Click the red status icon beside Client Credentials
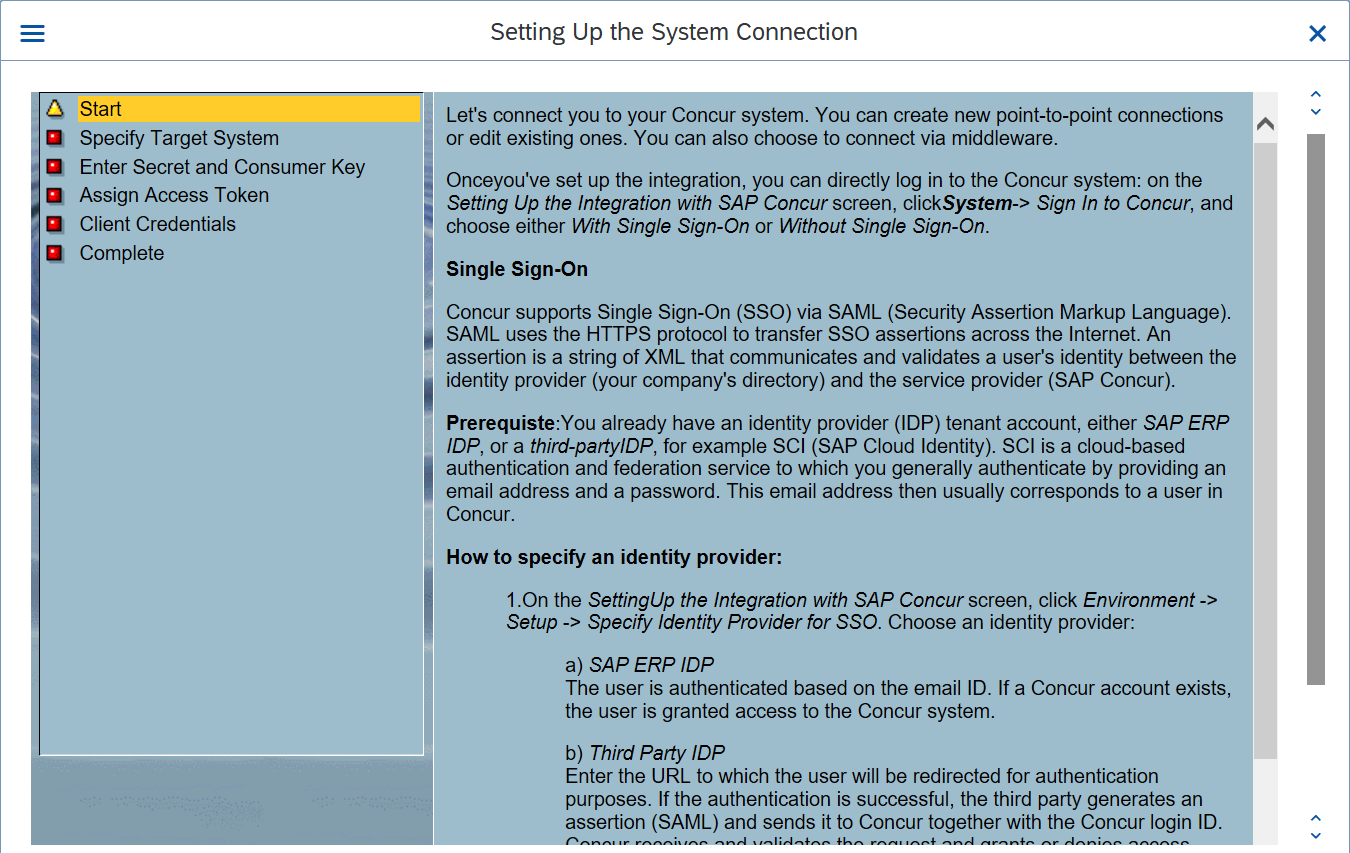This screenshot has height=853, width=1350. [x=55, y=224]
